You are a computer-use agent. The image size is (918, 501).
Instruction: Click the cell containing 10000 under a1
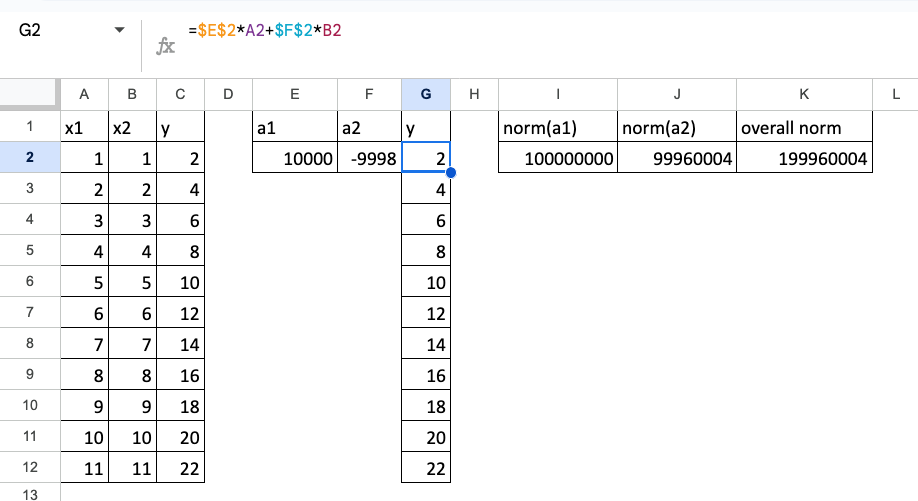[x=294, y=158]
